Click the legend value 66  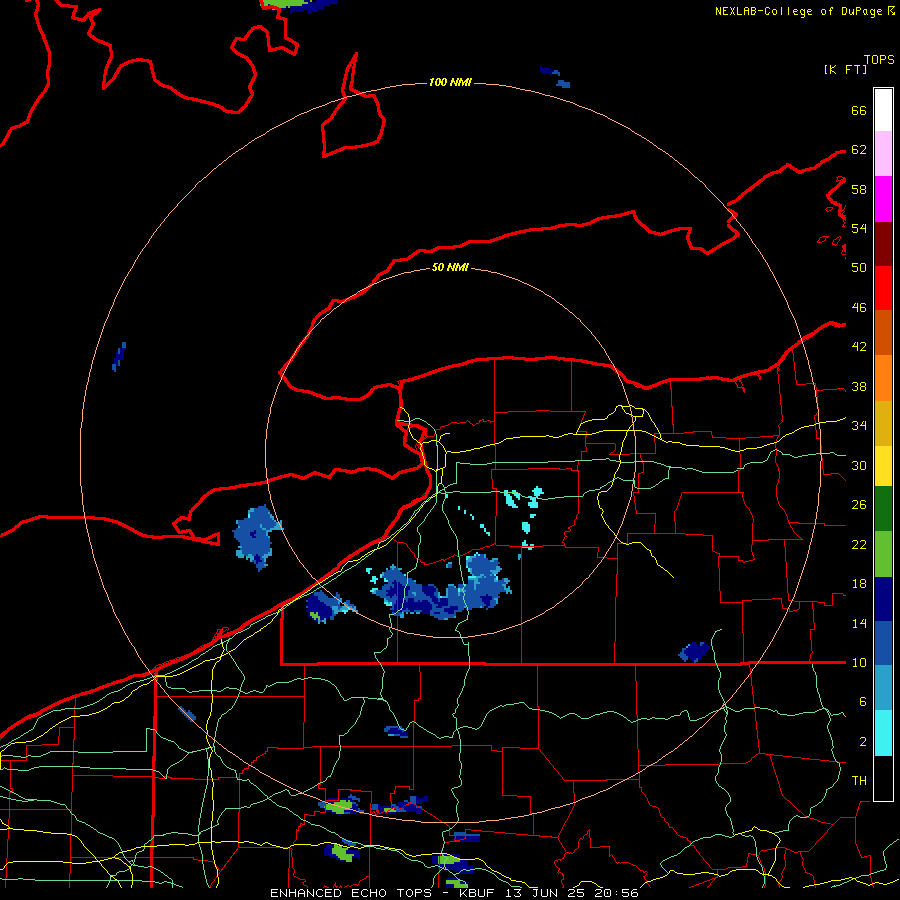click(859, 110)
